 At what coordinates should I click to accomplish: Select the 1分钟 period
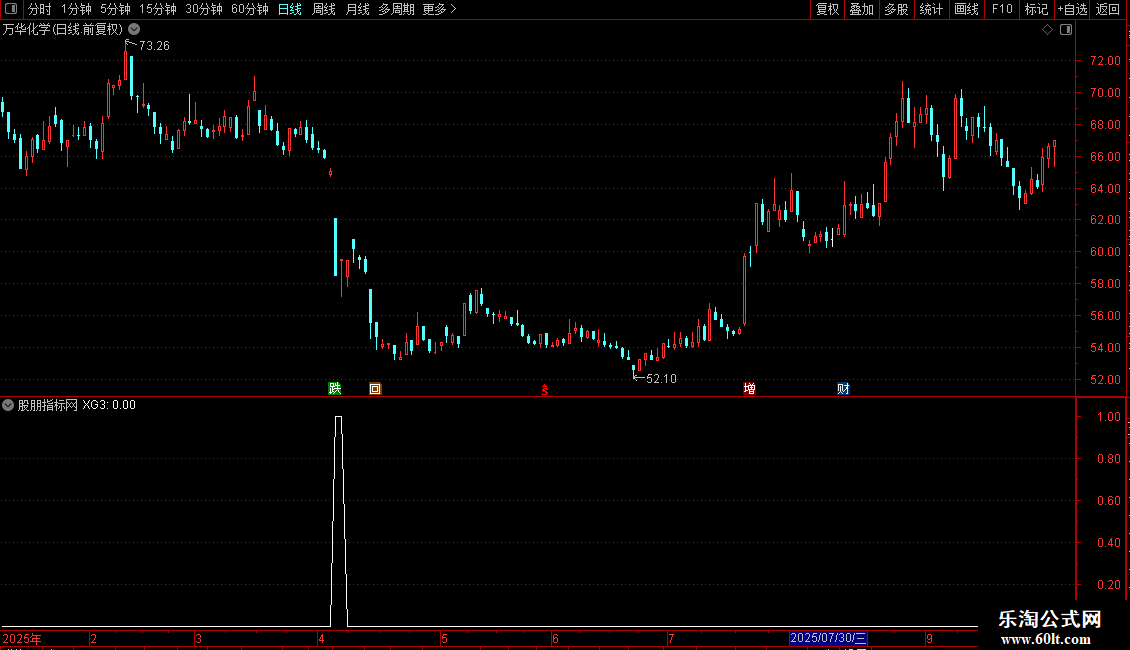tap(76, 9)
